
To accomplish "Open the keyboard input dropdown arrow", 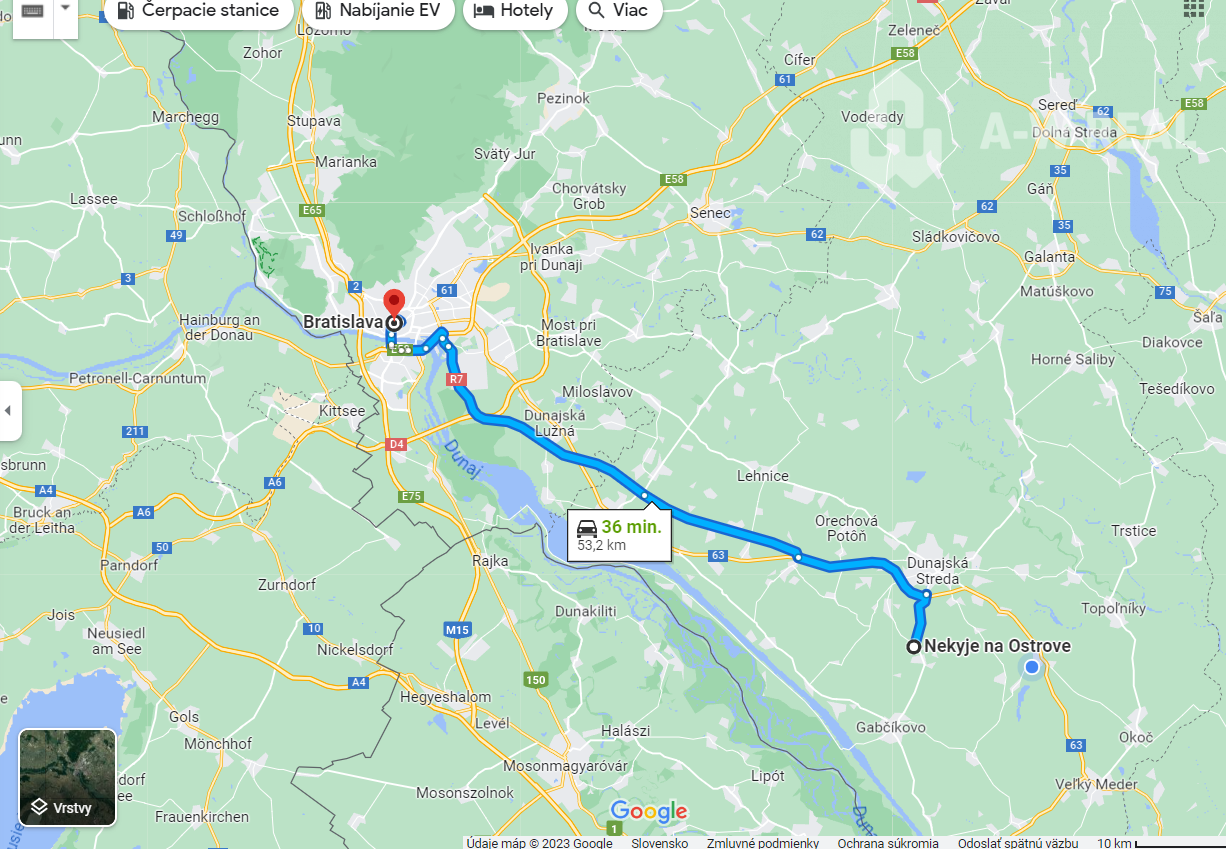I will [x=65, y=8].
